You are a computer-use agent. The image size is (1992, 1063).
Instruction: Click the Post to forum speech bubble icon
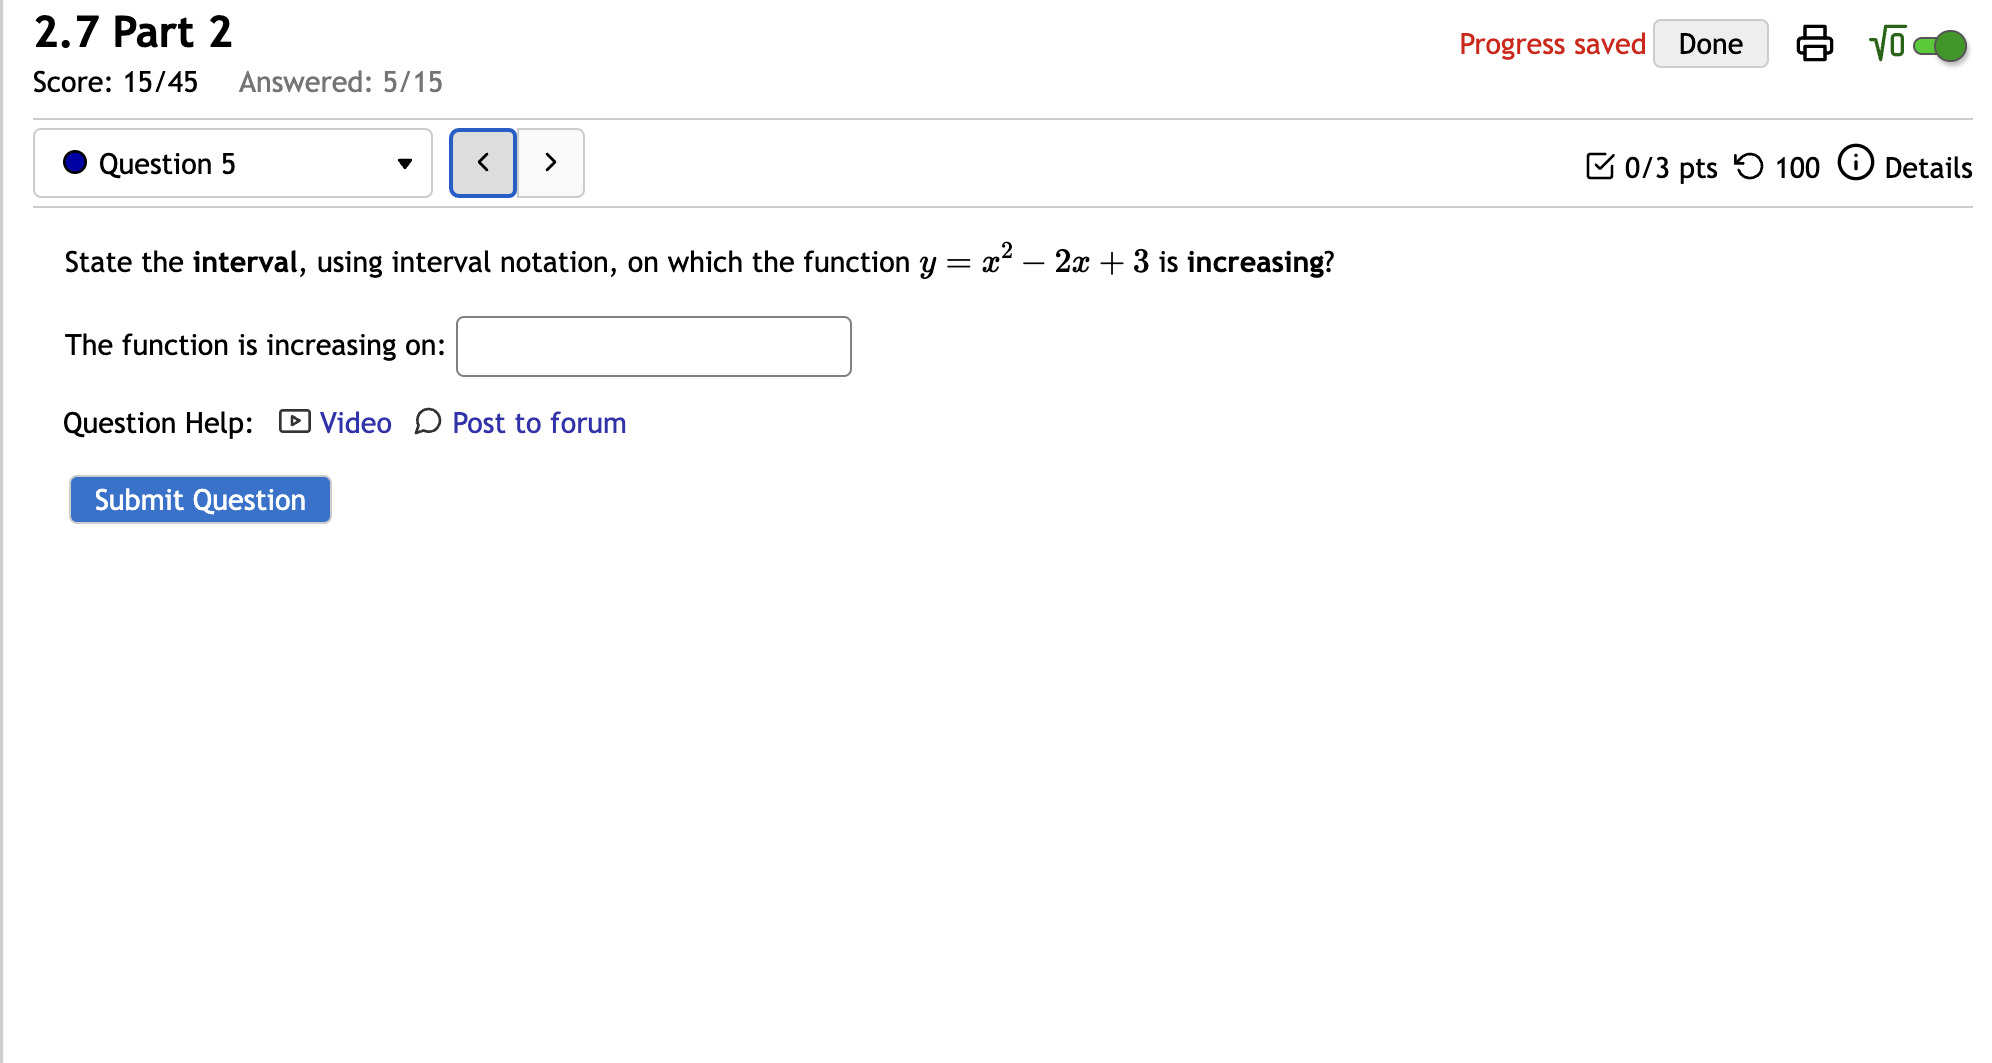pyautogui.click(x=427, y=423)
